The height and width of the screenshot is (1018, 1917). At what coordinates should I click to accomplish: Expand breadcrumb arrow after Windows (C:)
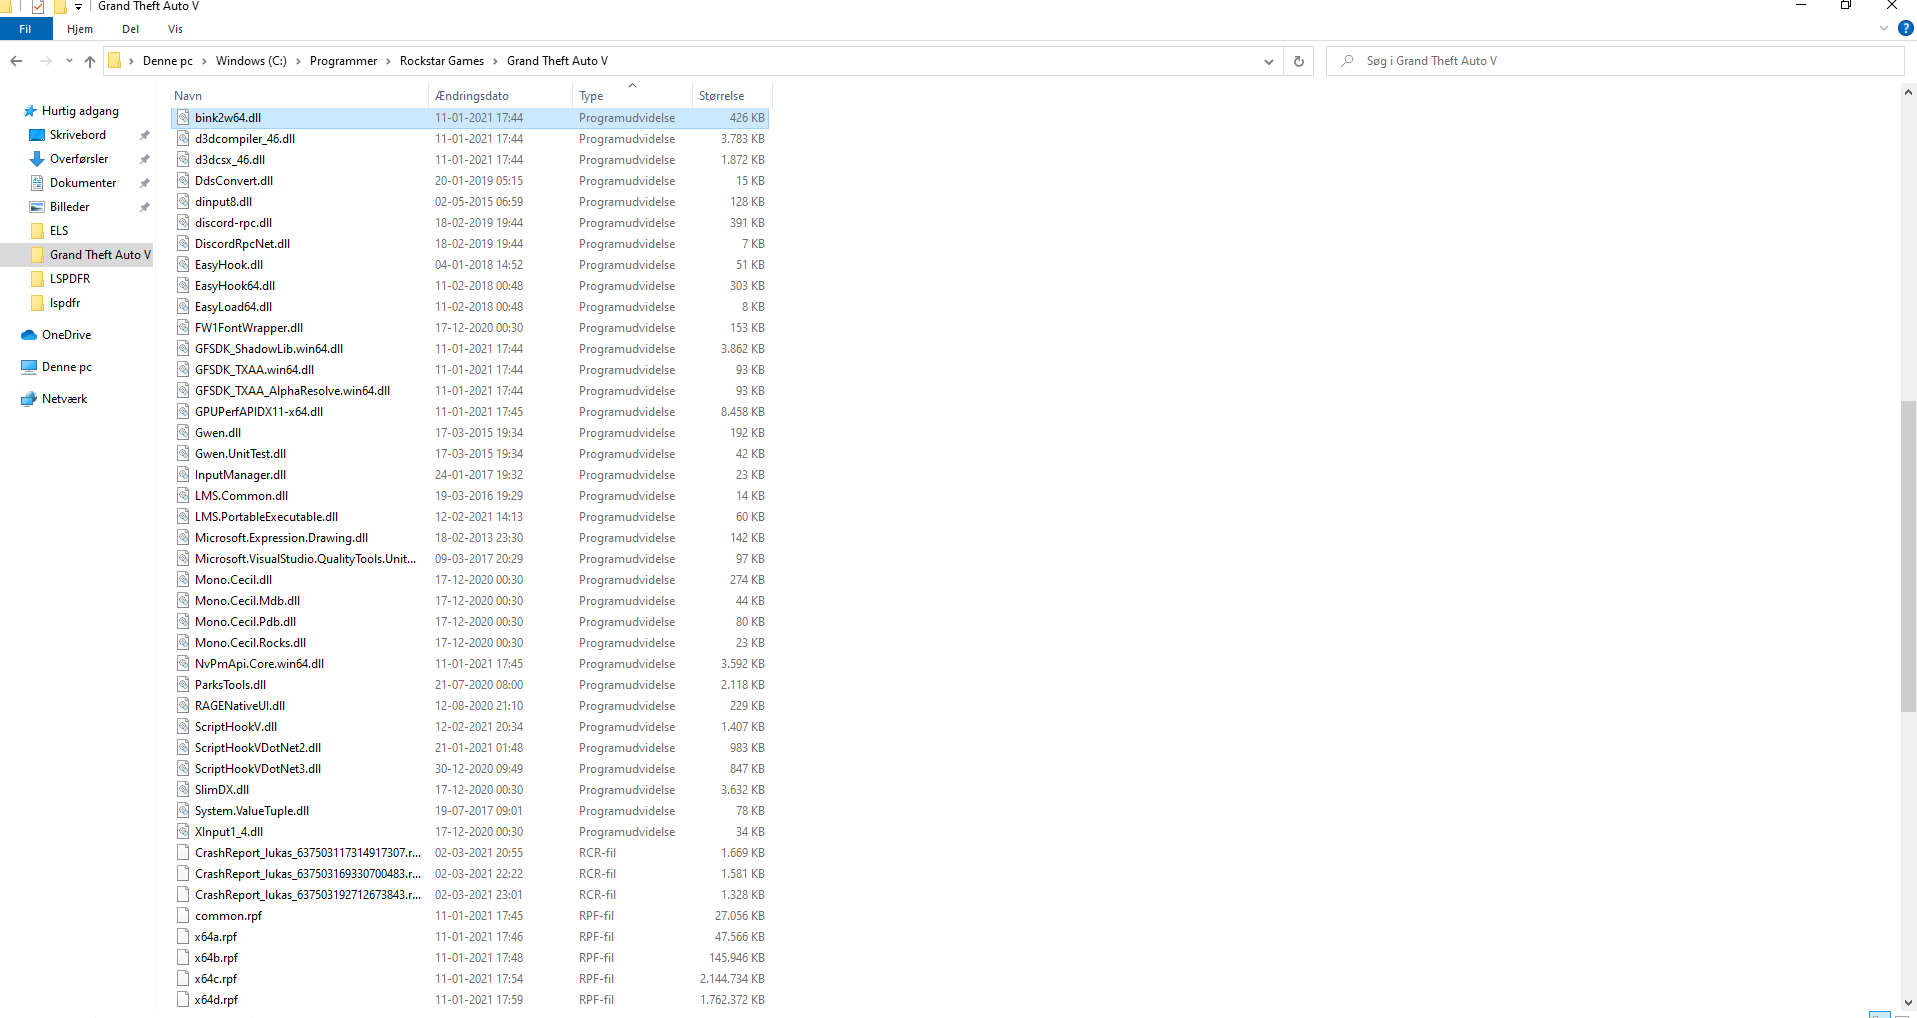pyautogui.click(x=298, y=61)
